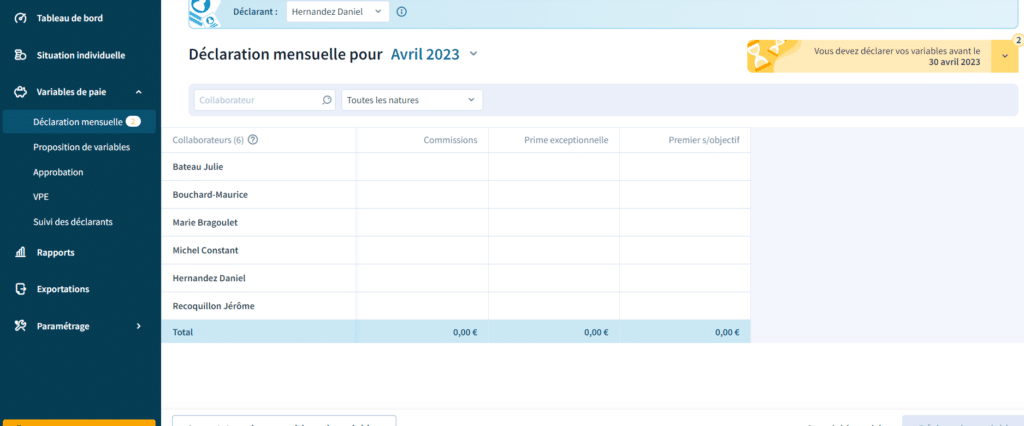Select Déclaration mensuelle submenu item
1024x426 pixels.
point(78,122)
